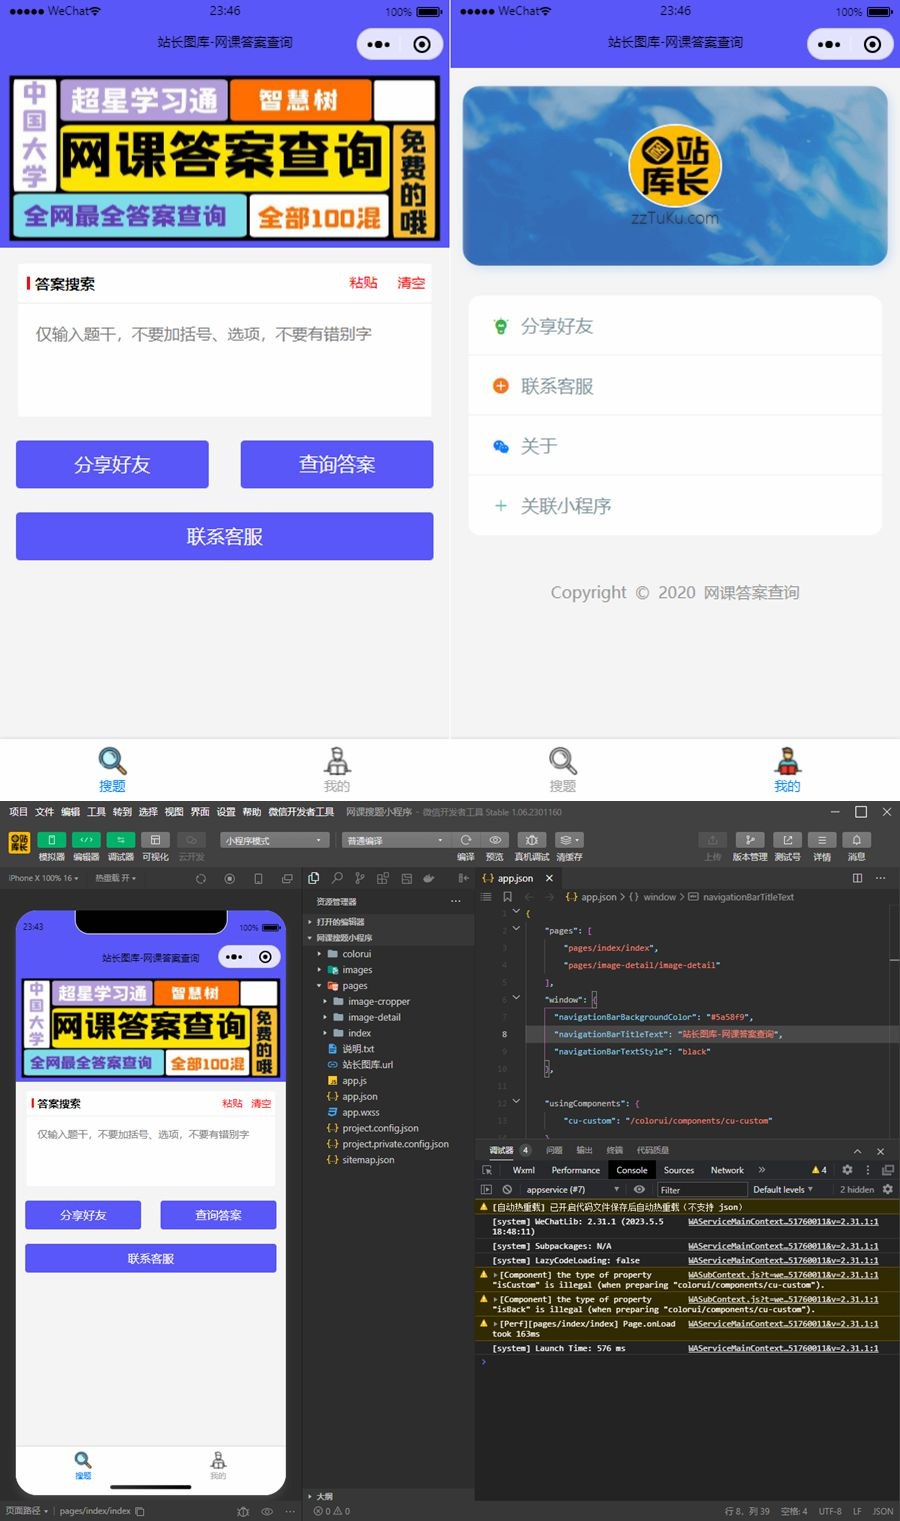Select the 编辑器 (Editor) panel icon
Image resolution: width=900 pixels, height=1521 pixels.
[86, 842]
